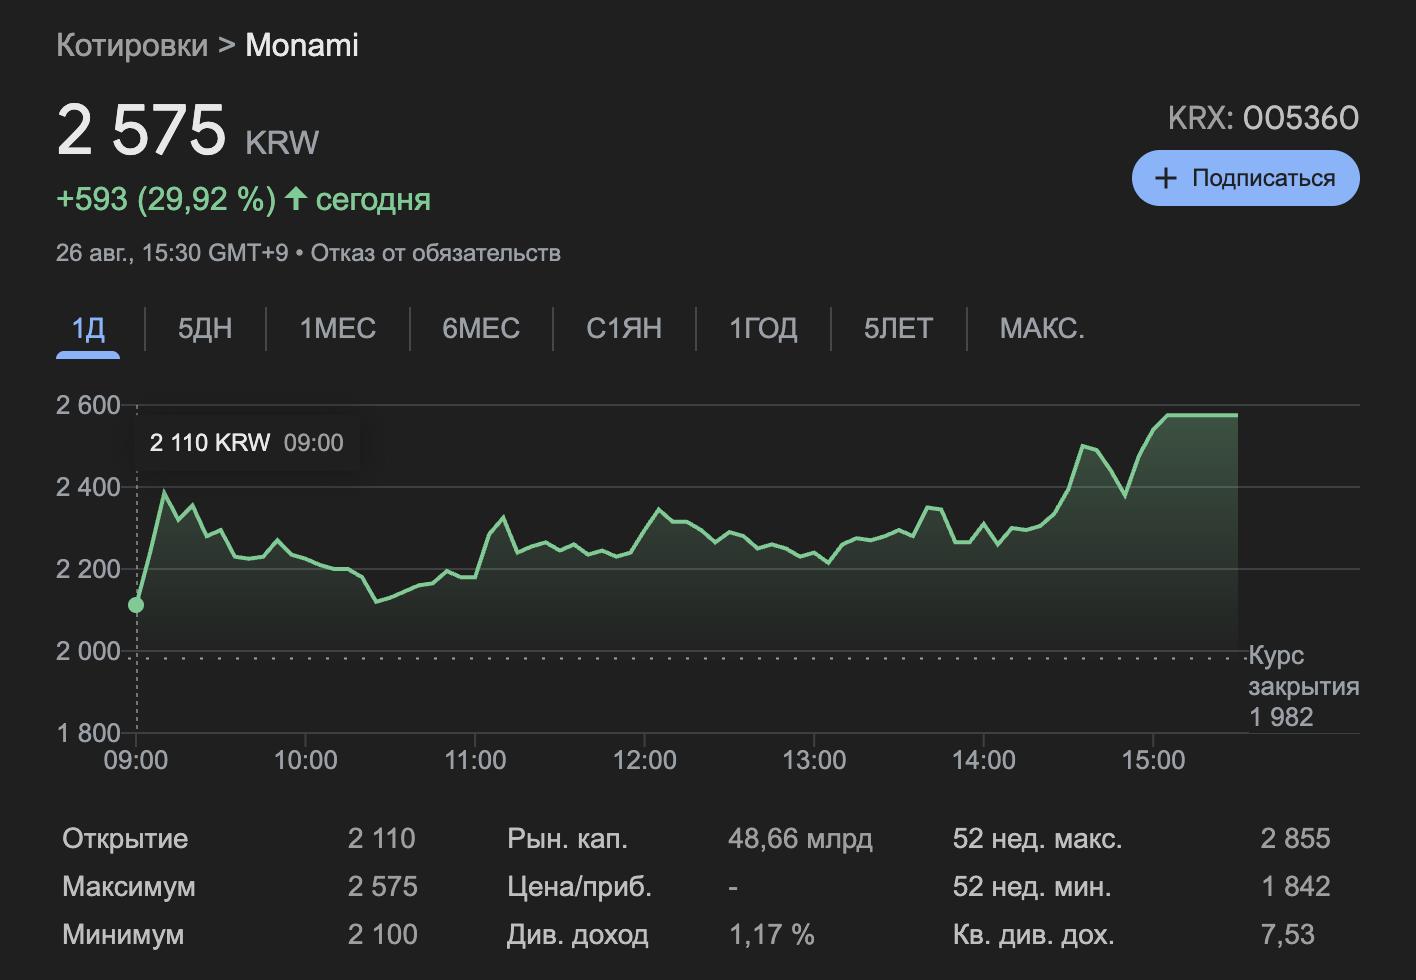This screenshot has height=980, width=1416.
Task: Click the Рын. кап. label
Action: click(567, 838)
